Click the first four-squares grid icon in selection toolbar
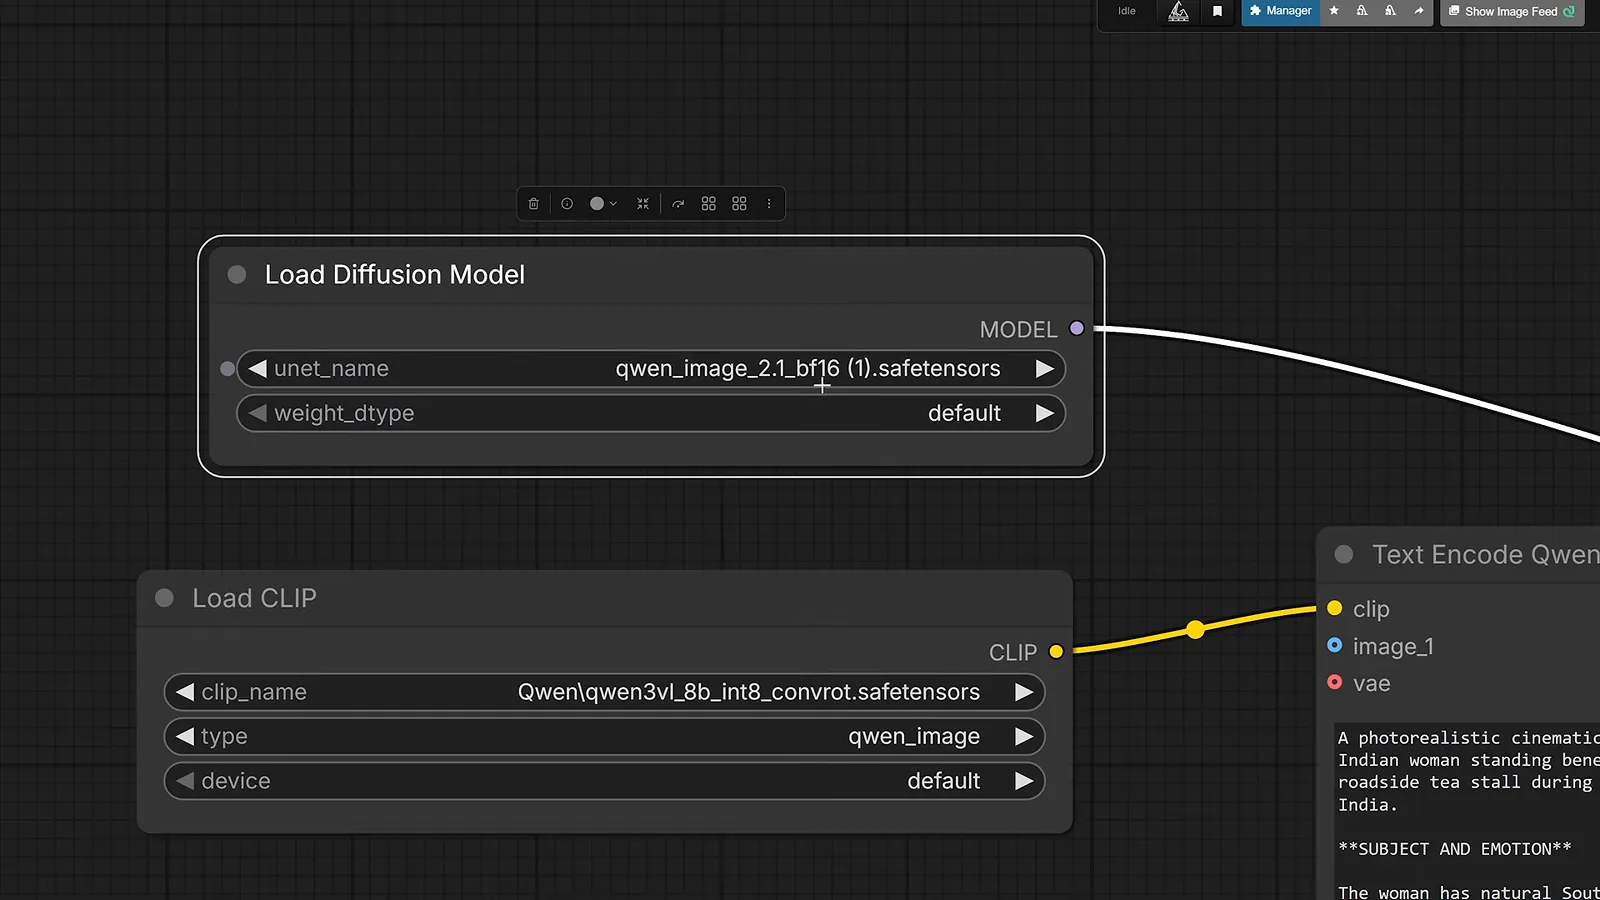Viewport: 1600px width, 900px height. tap(709, 204)
